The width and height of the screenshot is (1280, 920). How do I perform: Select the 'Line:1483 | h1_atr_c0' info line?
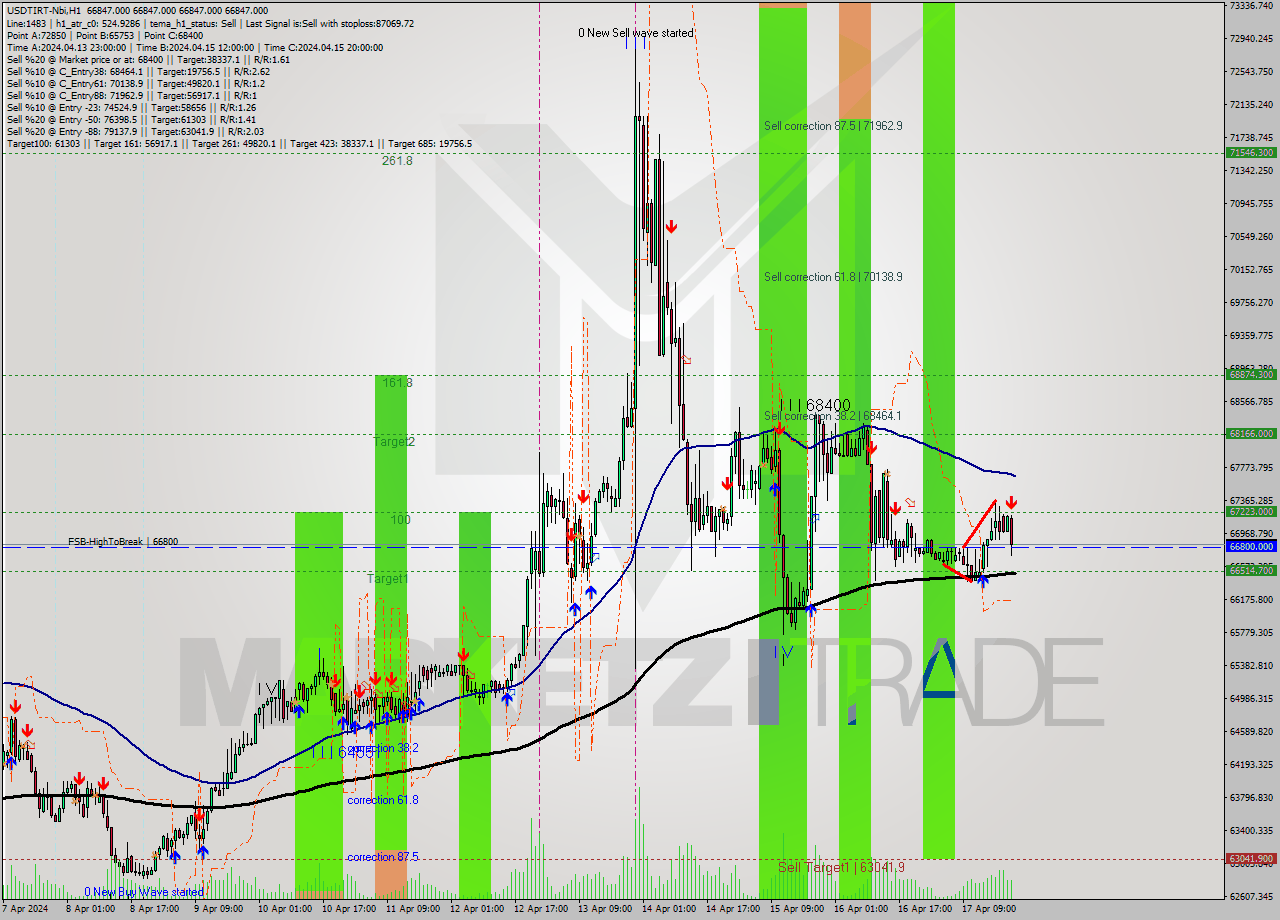(x=210, y=23)
